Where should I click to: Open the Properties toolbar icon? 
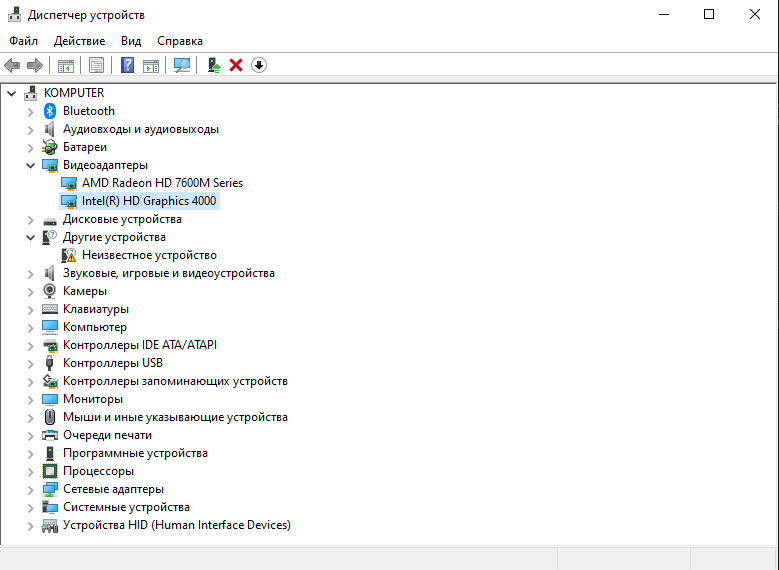96,65
